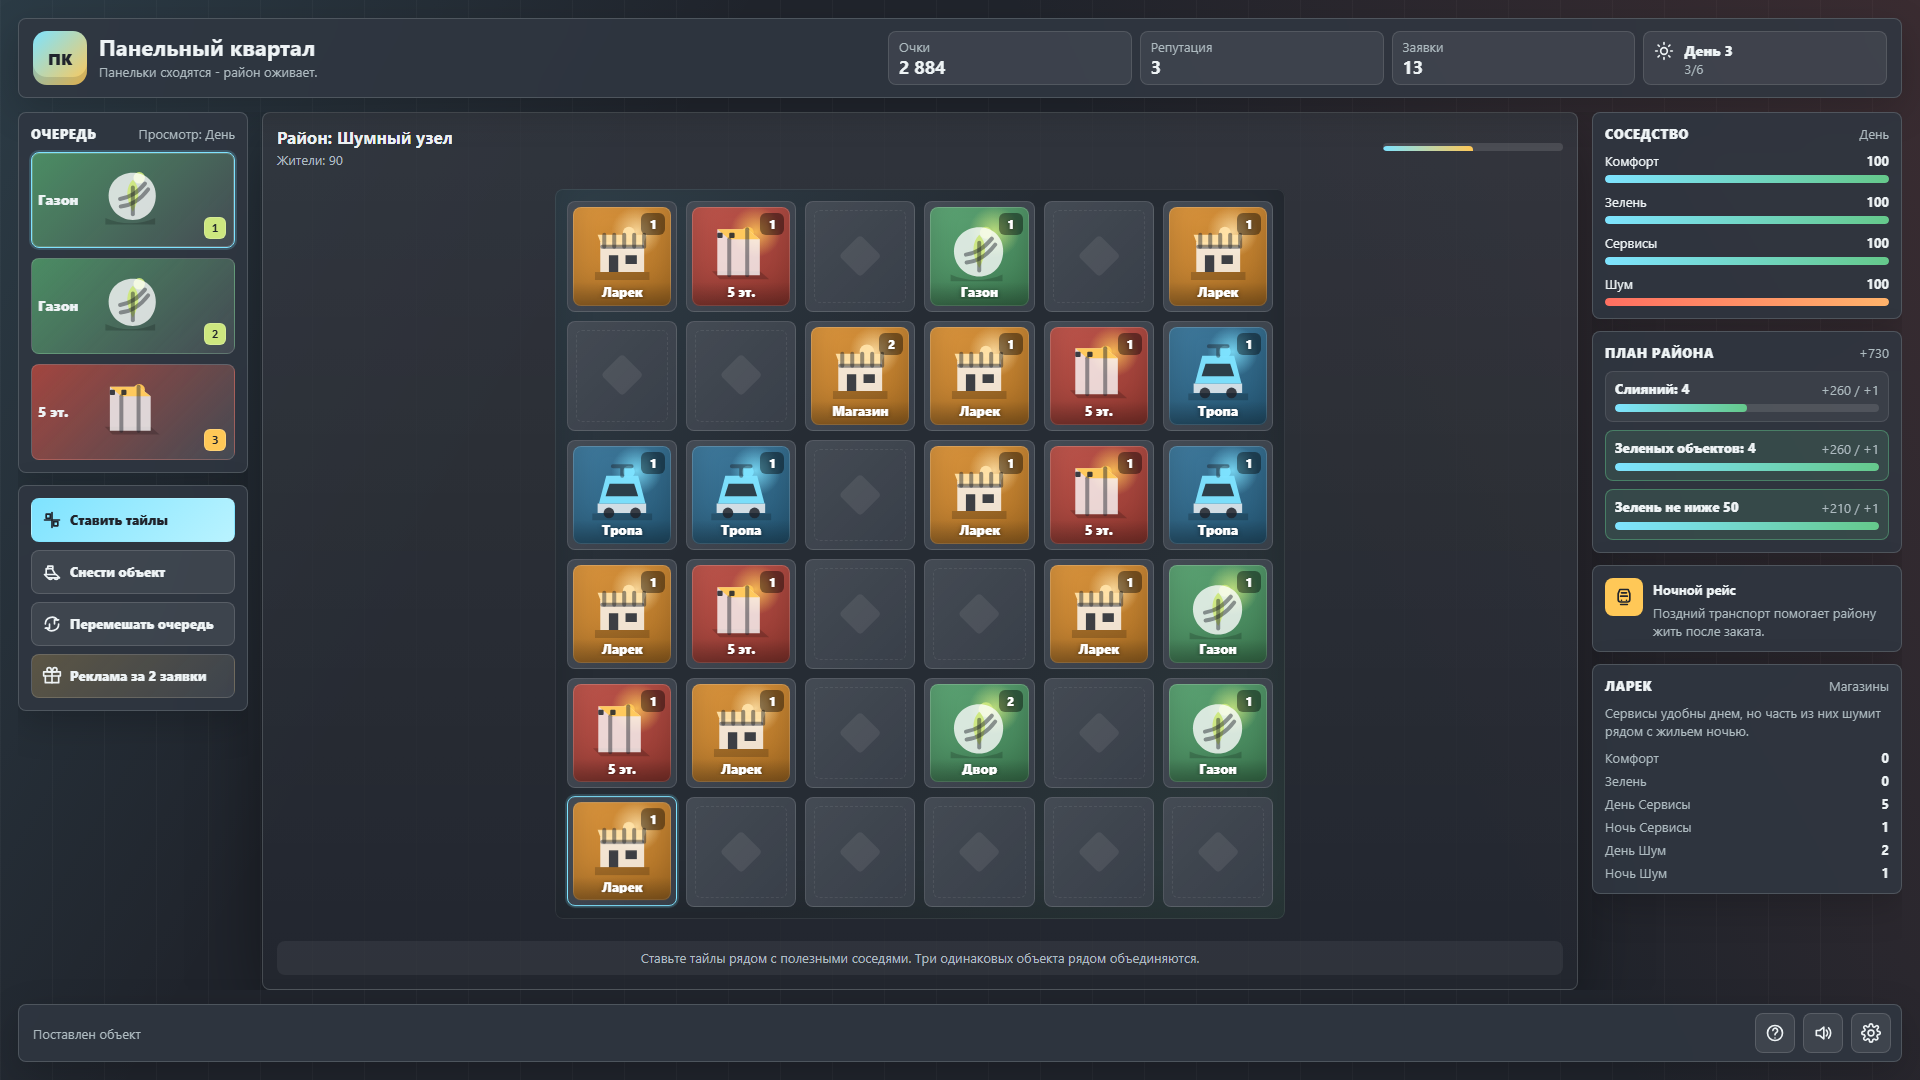Select the 5 эт. queue card

point(133,412)
